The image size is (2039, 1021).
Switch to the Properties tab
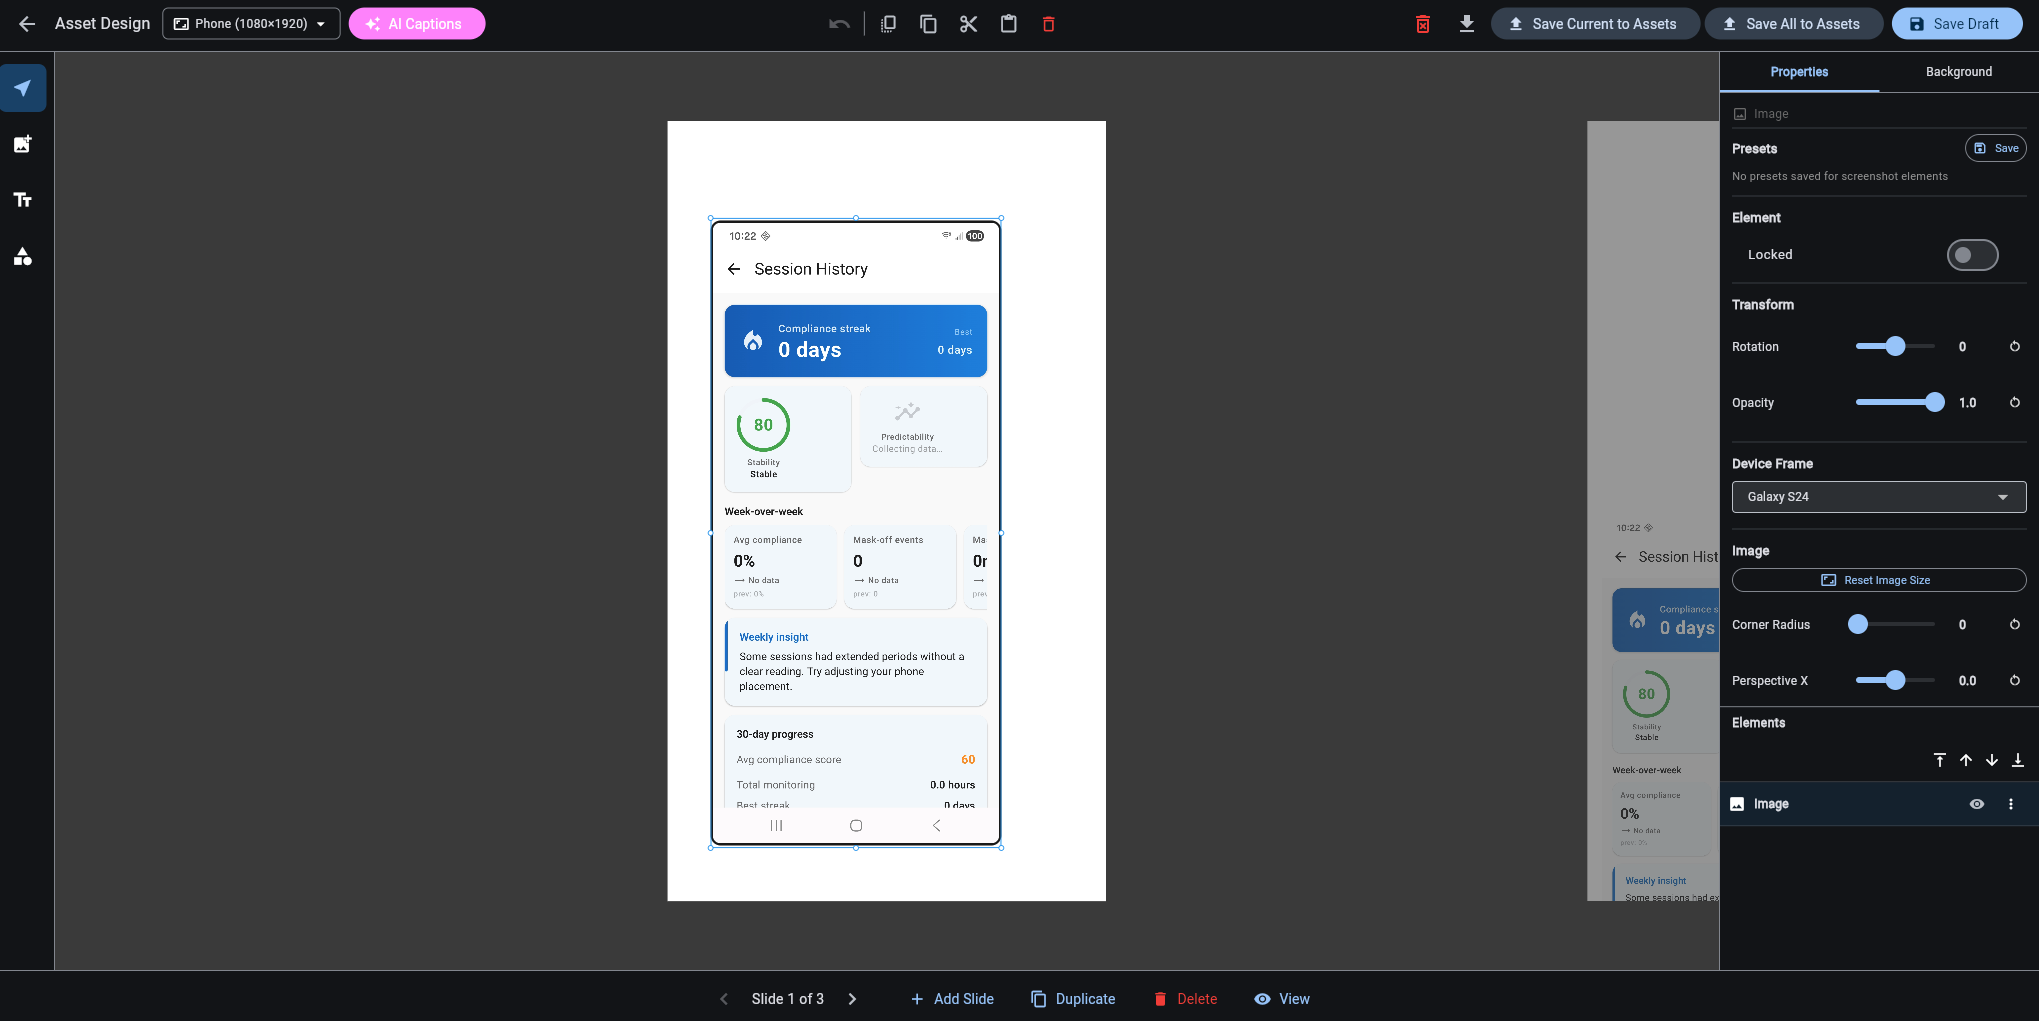click(1798, 71)
